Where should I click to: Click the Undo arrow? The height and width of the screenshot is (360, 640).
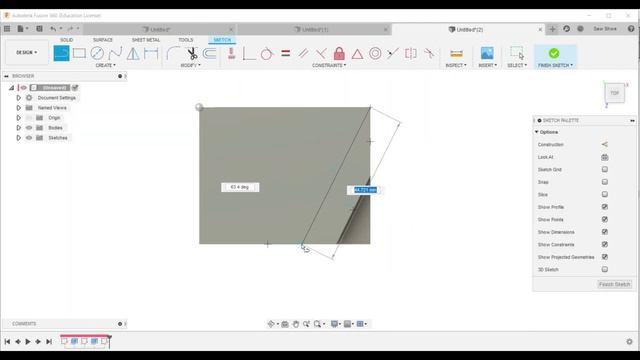[x=53, y=29]
